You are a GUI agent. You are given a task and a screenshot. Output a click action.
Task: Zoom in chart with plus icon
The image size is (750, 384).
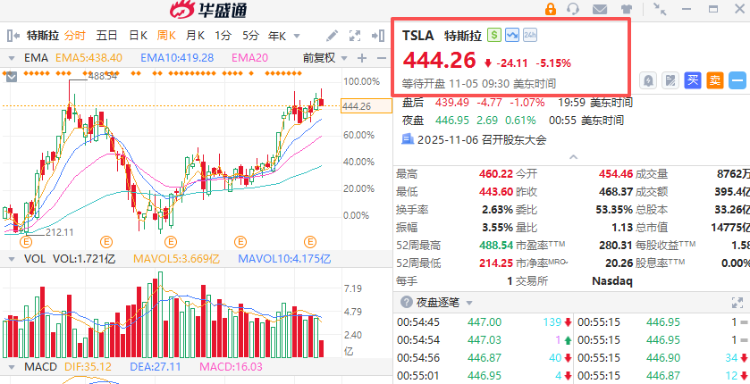click(362, 58)
